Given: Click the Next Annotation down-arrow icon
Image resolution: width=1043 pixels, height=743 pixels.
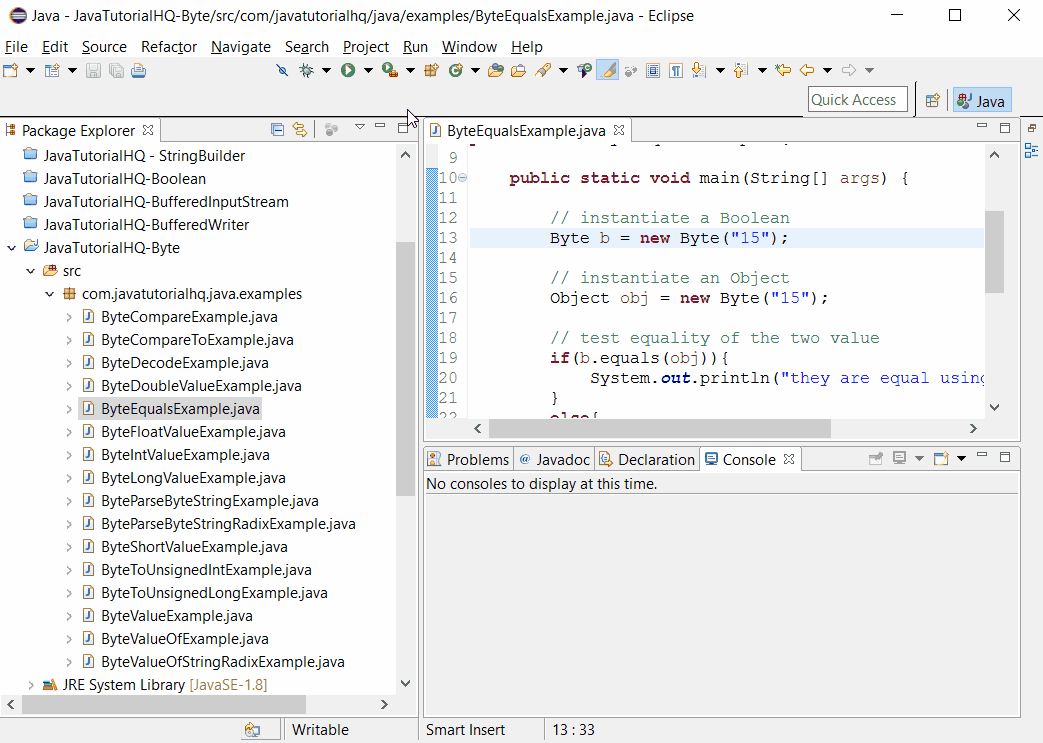Looking at the screenshot, I should (698, 71).
